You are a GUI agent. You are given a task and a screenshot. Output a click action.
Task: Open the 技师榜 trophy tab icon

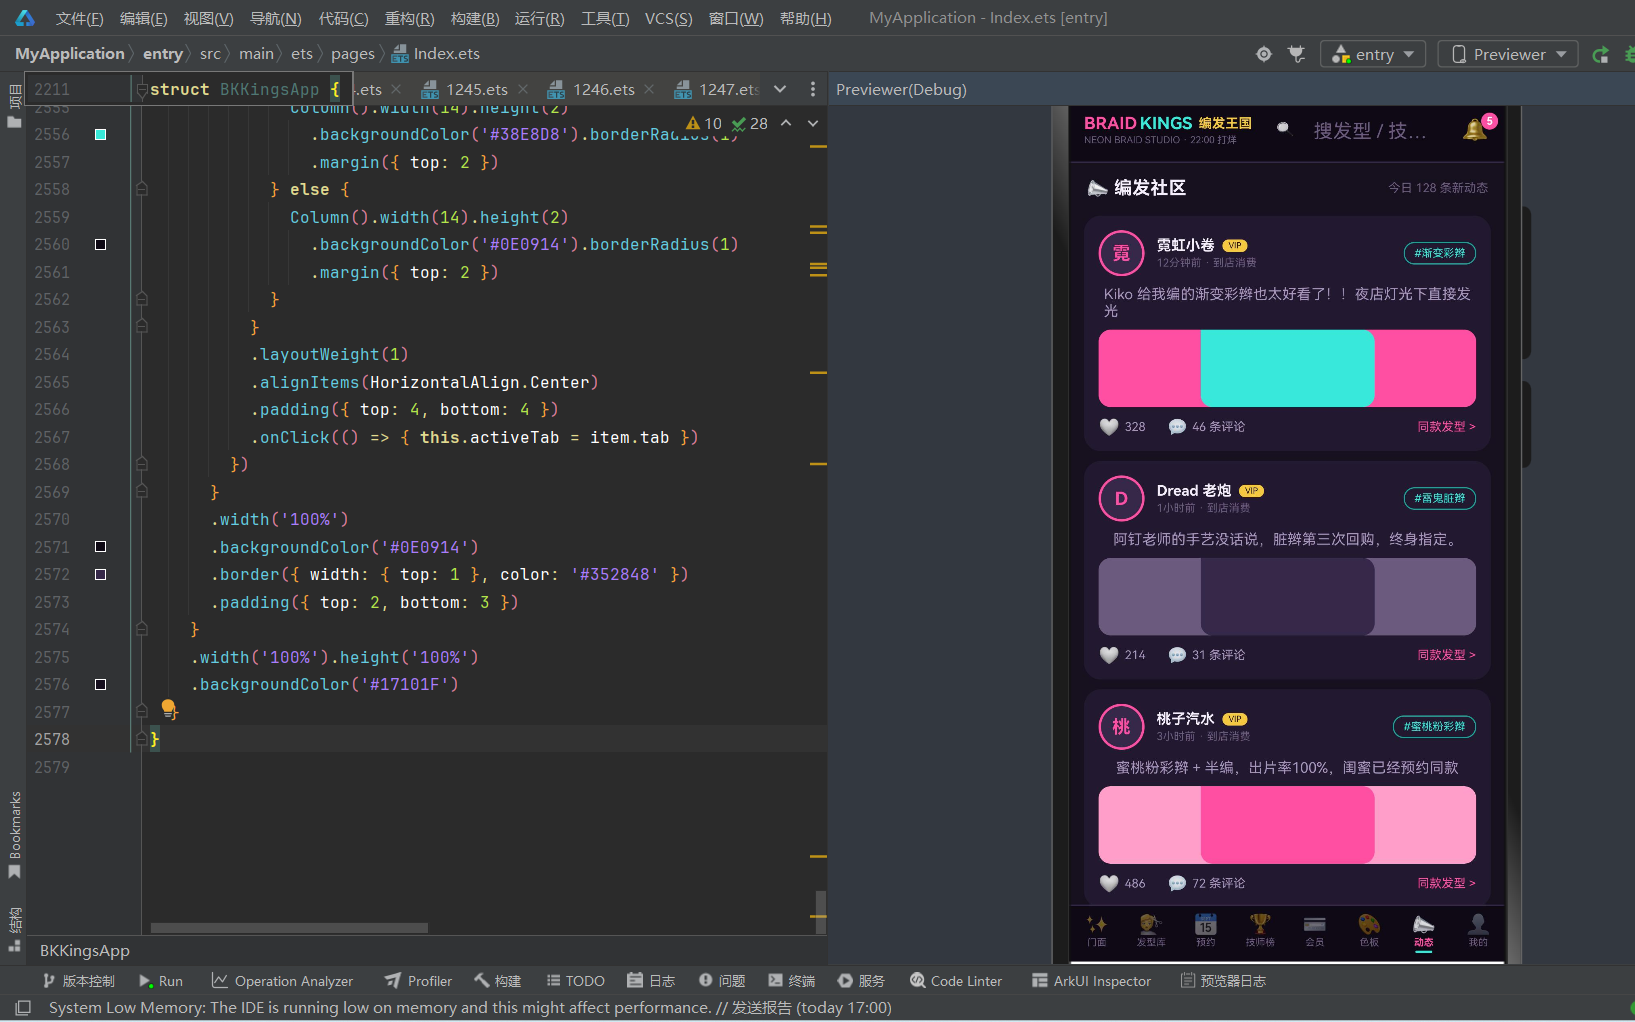tap(1260, 924)
